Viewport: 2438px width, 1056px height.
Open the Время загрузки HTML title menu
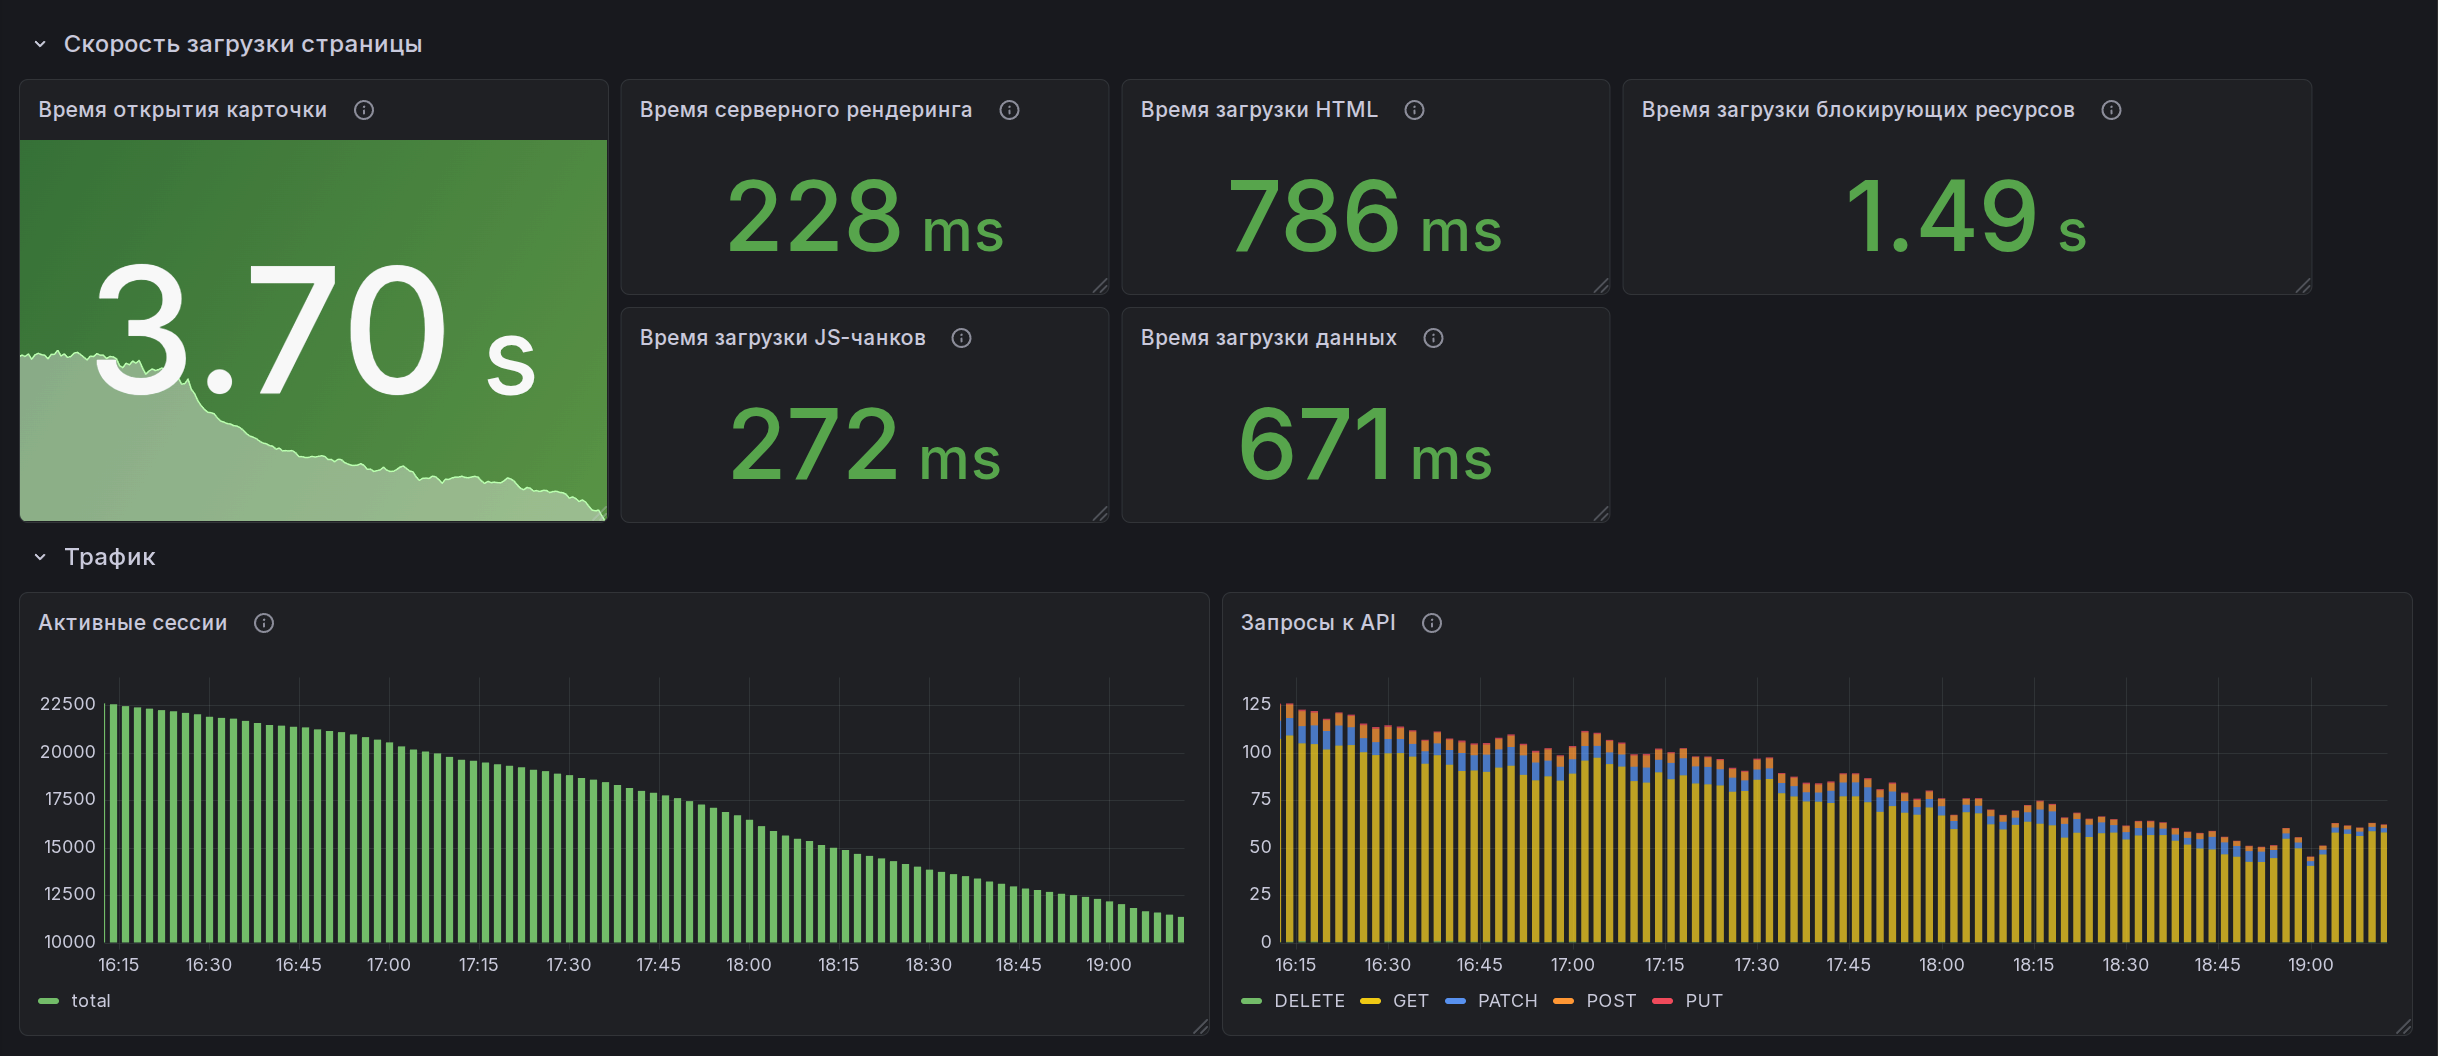(1259, 110)
